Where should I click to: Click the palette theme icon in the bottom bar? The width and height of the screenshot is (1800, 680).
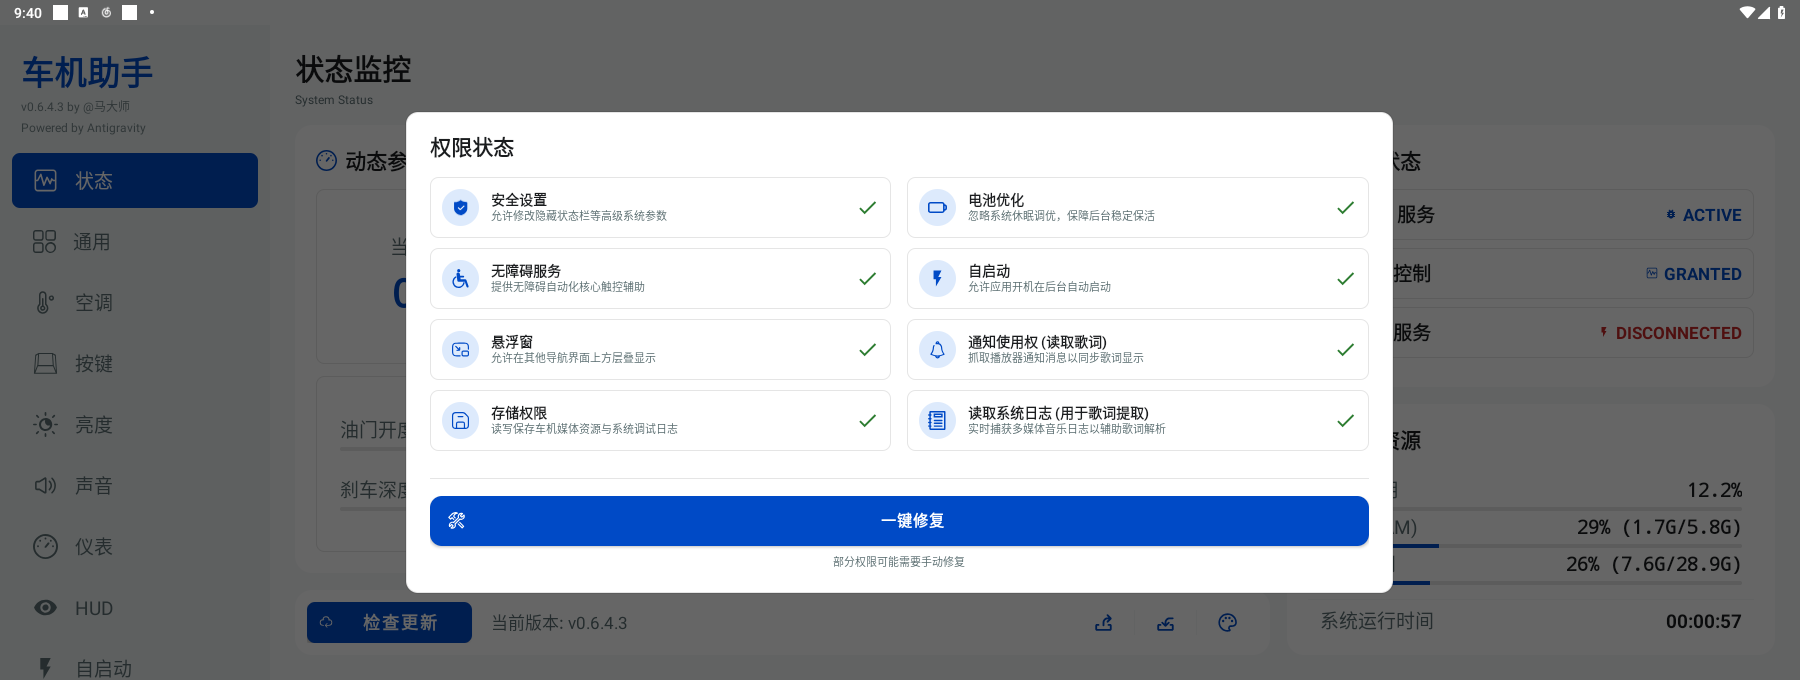tap(1228, 623)
